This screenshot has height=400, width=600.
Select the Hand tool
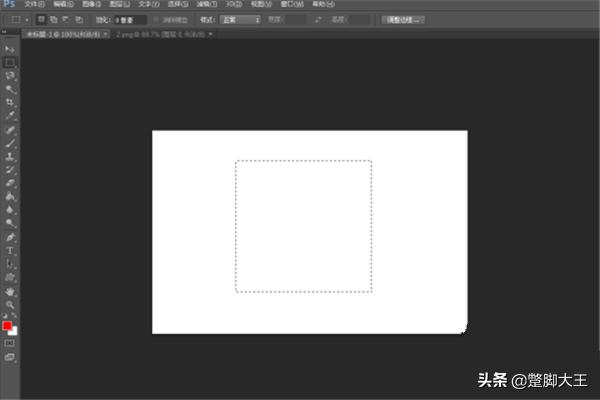click(x=10, y=292)
